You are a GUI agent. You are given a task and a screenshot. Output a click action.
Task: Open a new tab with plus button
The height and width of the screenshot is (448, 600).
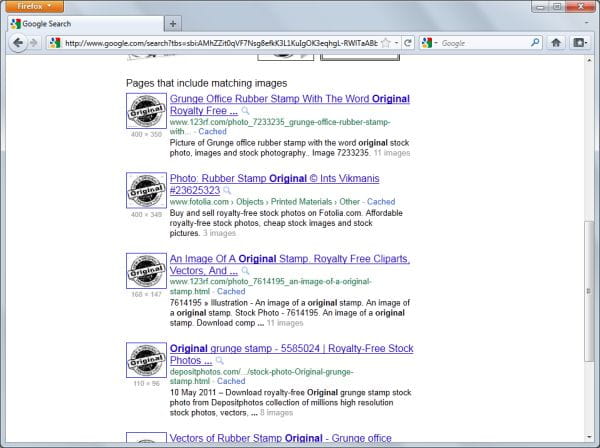[173, 24]
